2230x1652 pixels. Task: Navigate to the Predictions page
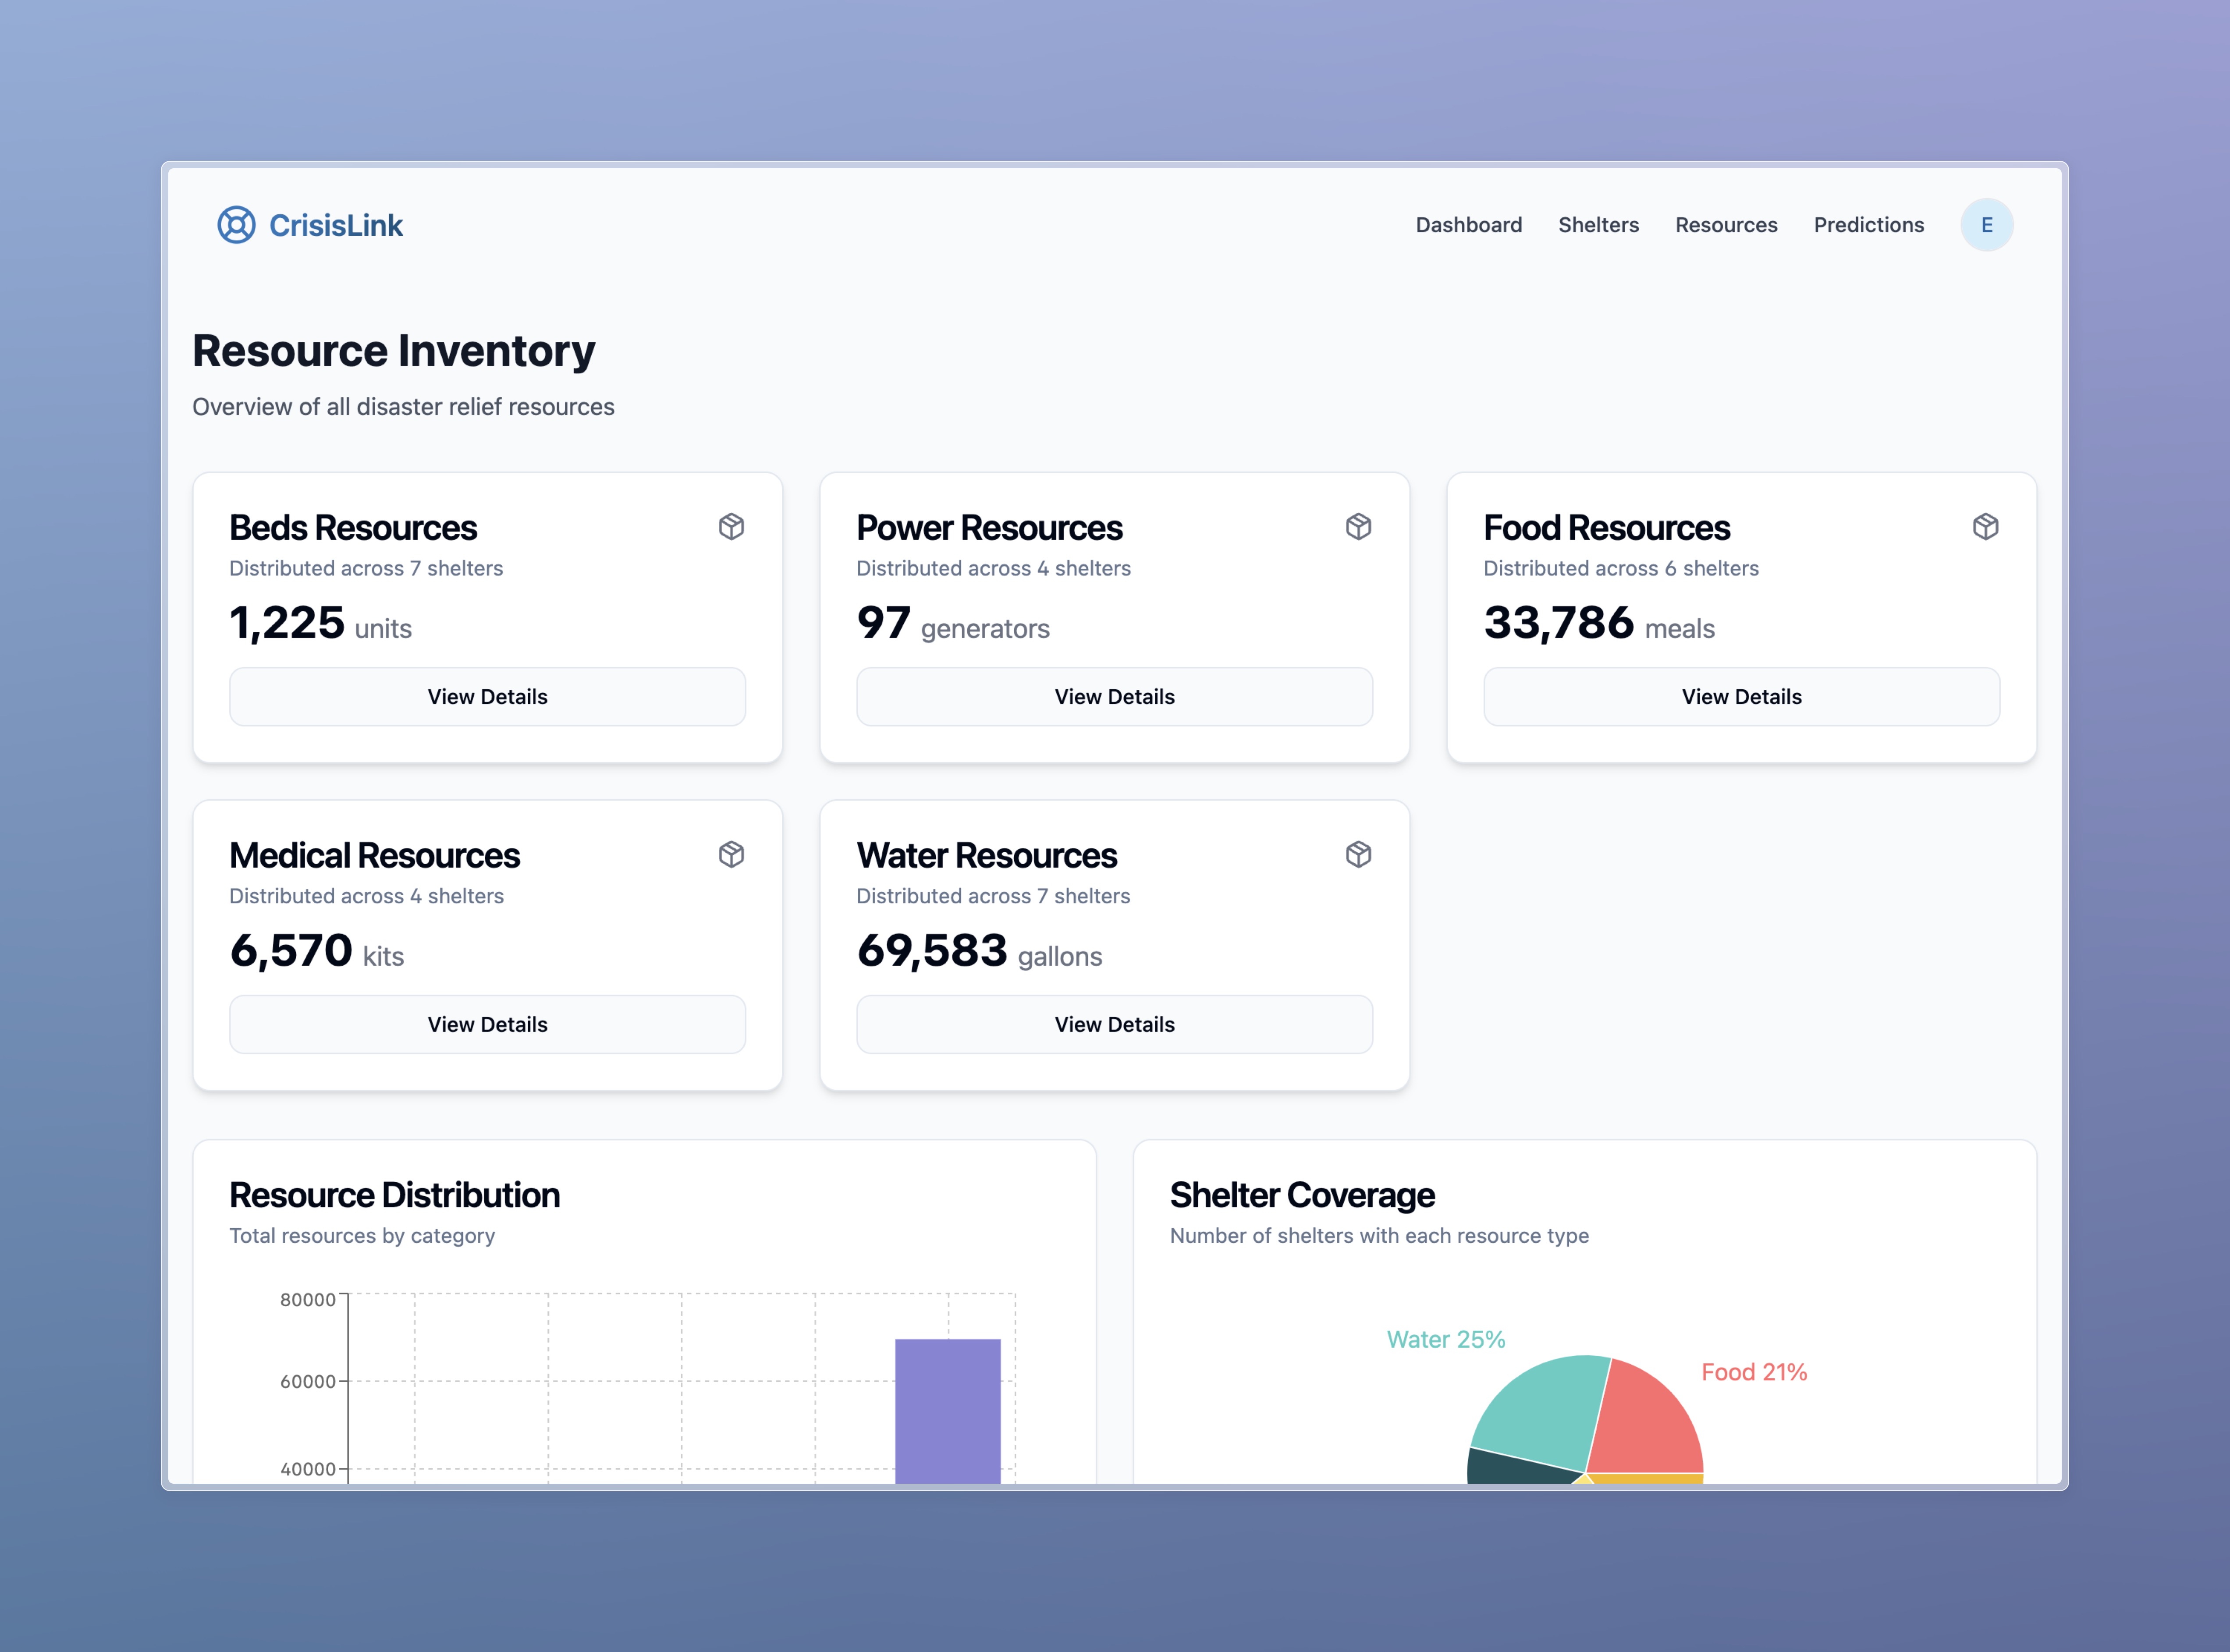(1868, 225)
